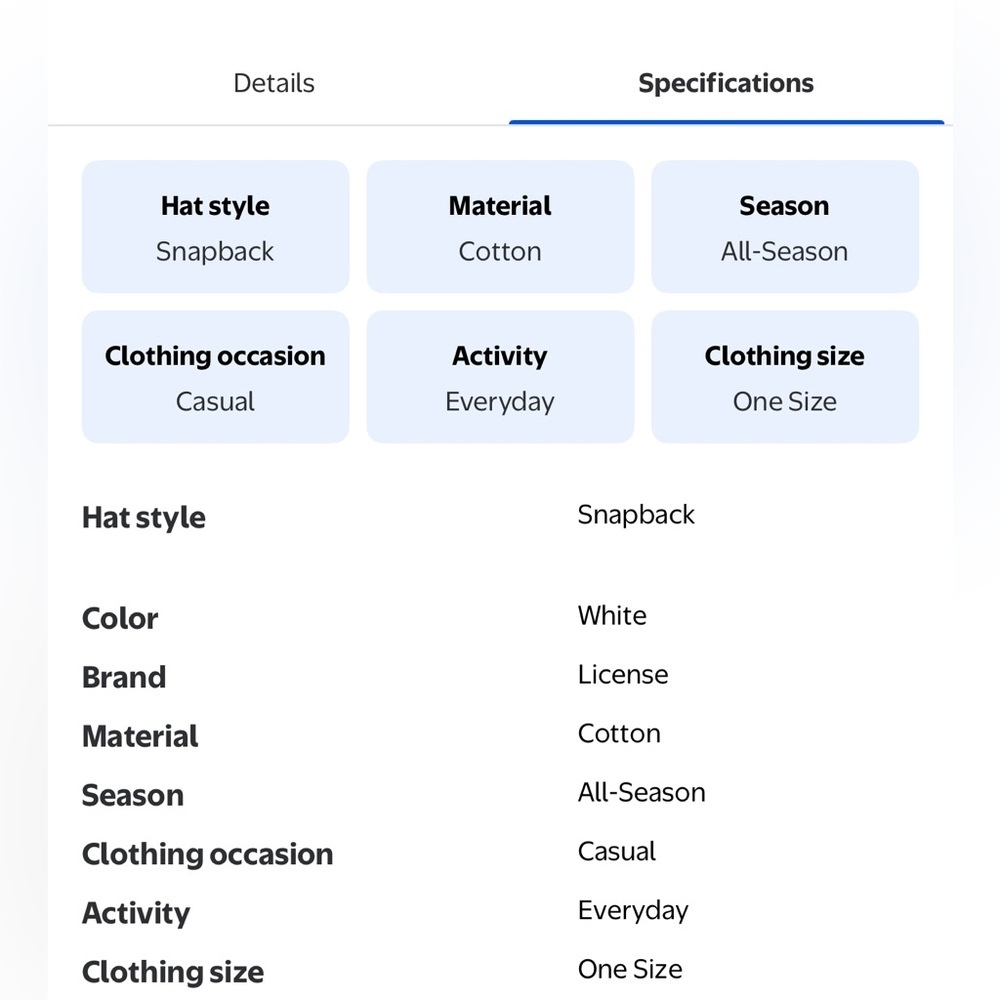Click the Color row label
Viewport: 1000px width, 1000px height.
tap(120, 618)
